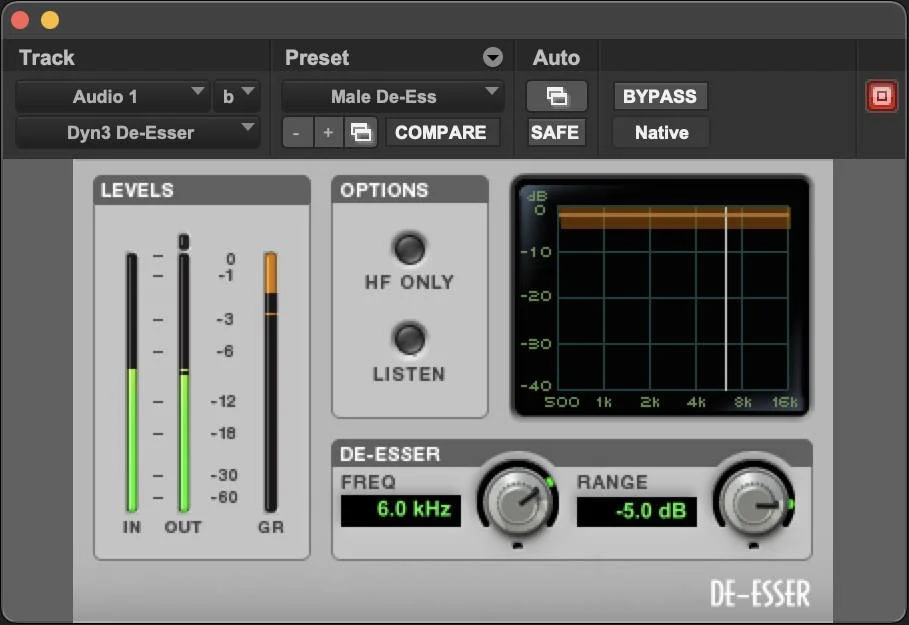Click the Track header label
Screen dimensions: 909x625
[x=47, y=57]
